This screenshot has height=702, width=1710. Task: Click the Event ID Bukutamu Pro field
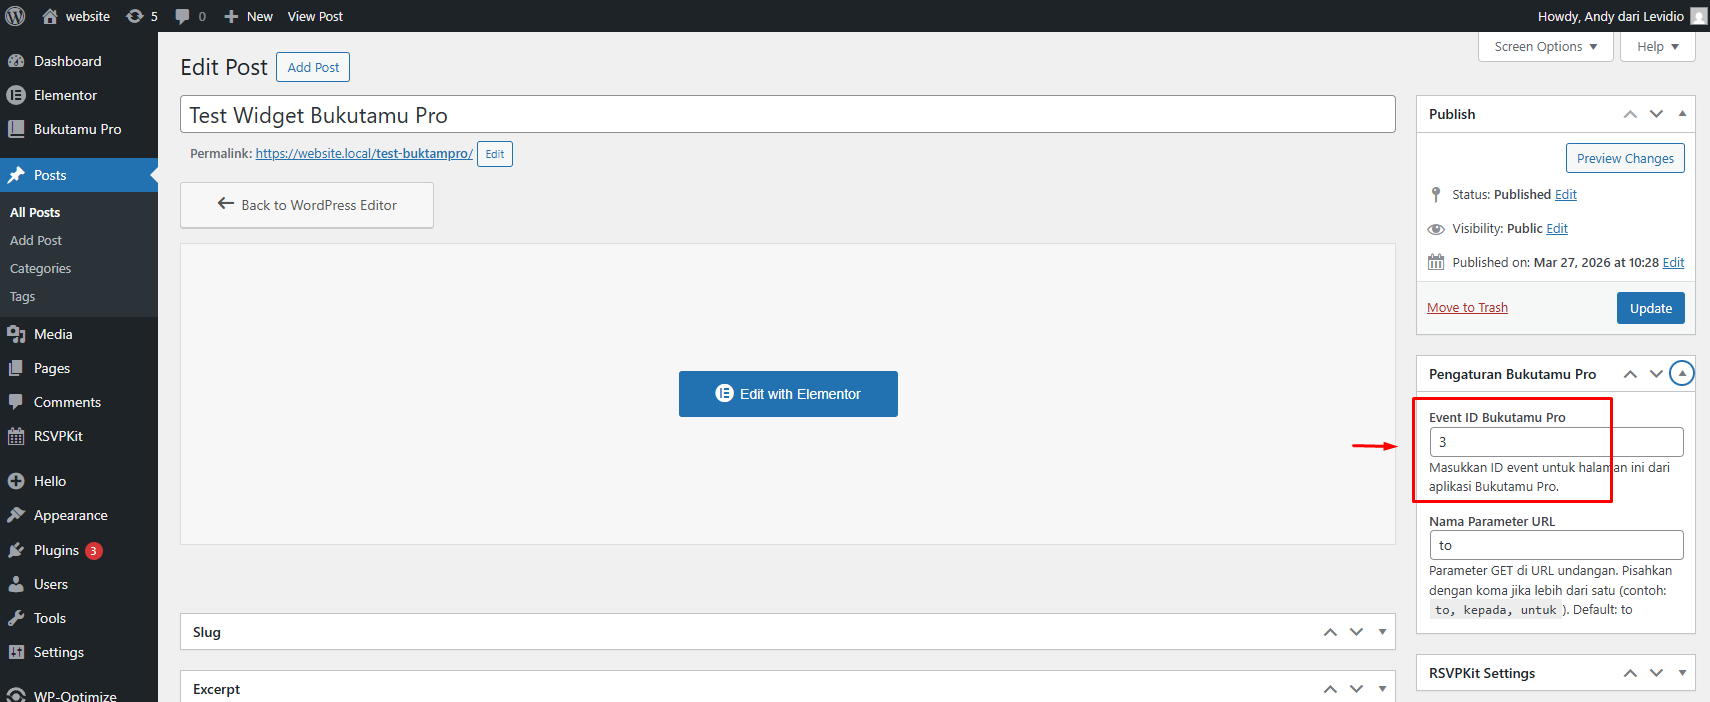click(x=1556, y=442)
